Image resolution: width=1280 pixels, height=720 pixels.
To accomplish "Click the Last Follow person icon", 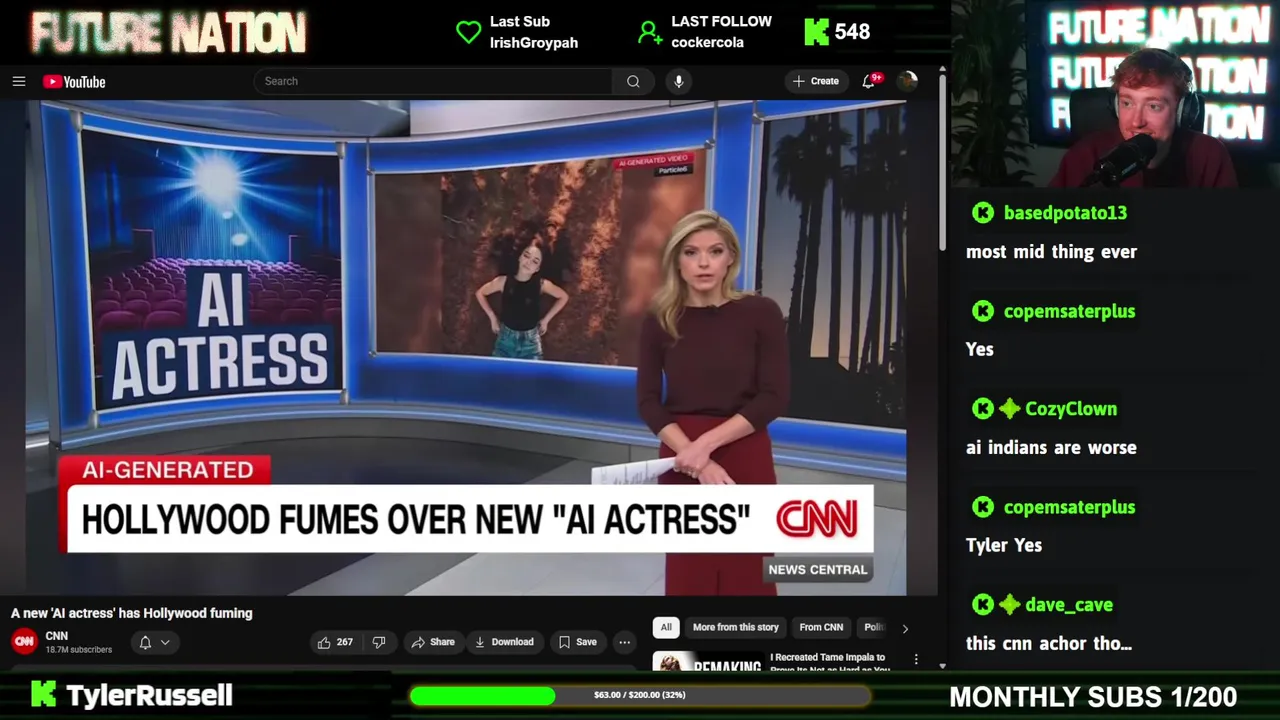I will tap(650, 33).
